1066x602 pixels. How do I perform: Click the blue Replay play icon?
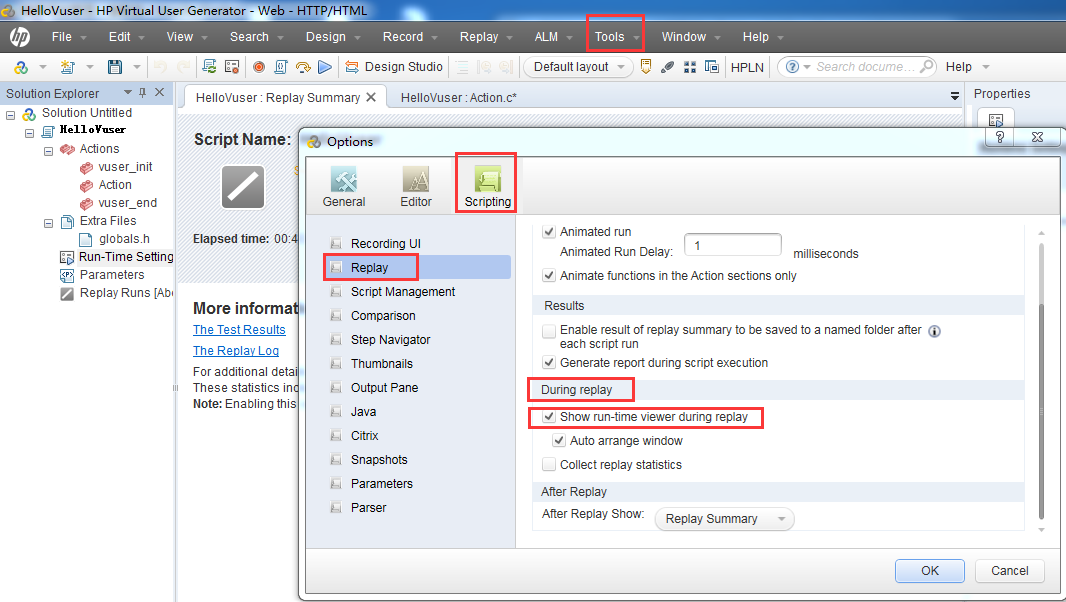point(324,67)
